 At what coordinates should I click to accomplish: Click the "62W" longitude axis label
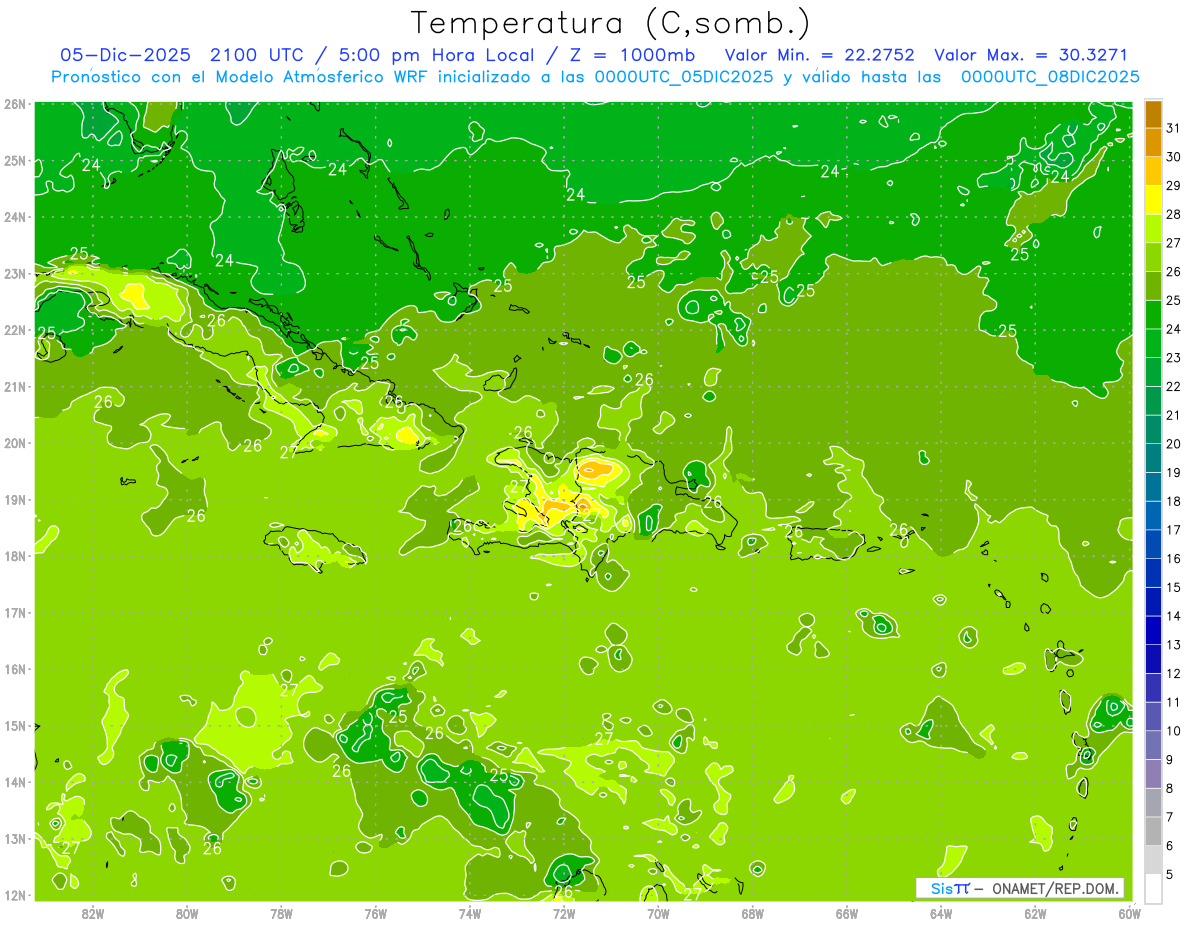[x=1035, y=913]
